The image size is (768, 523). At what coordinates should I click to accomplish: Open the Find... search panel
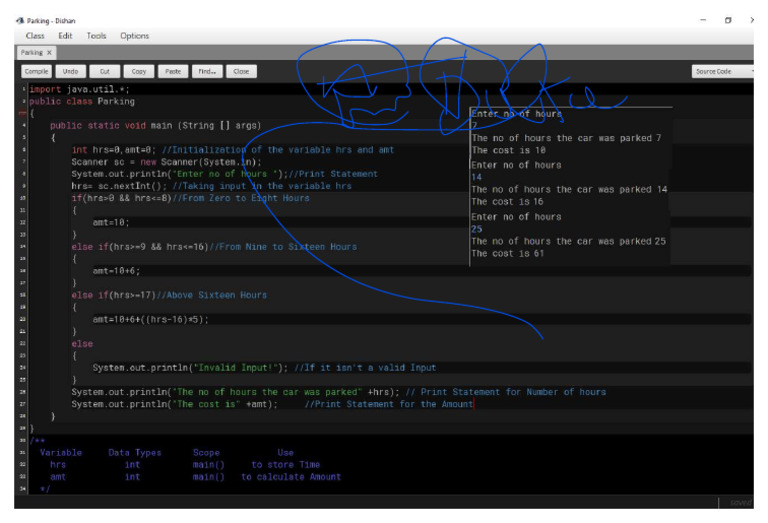(207, 72)
